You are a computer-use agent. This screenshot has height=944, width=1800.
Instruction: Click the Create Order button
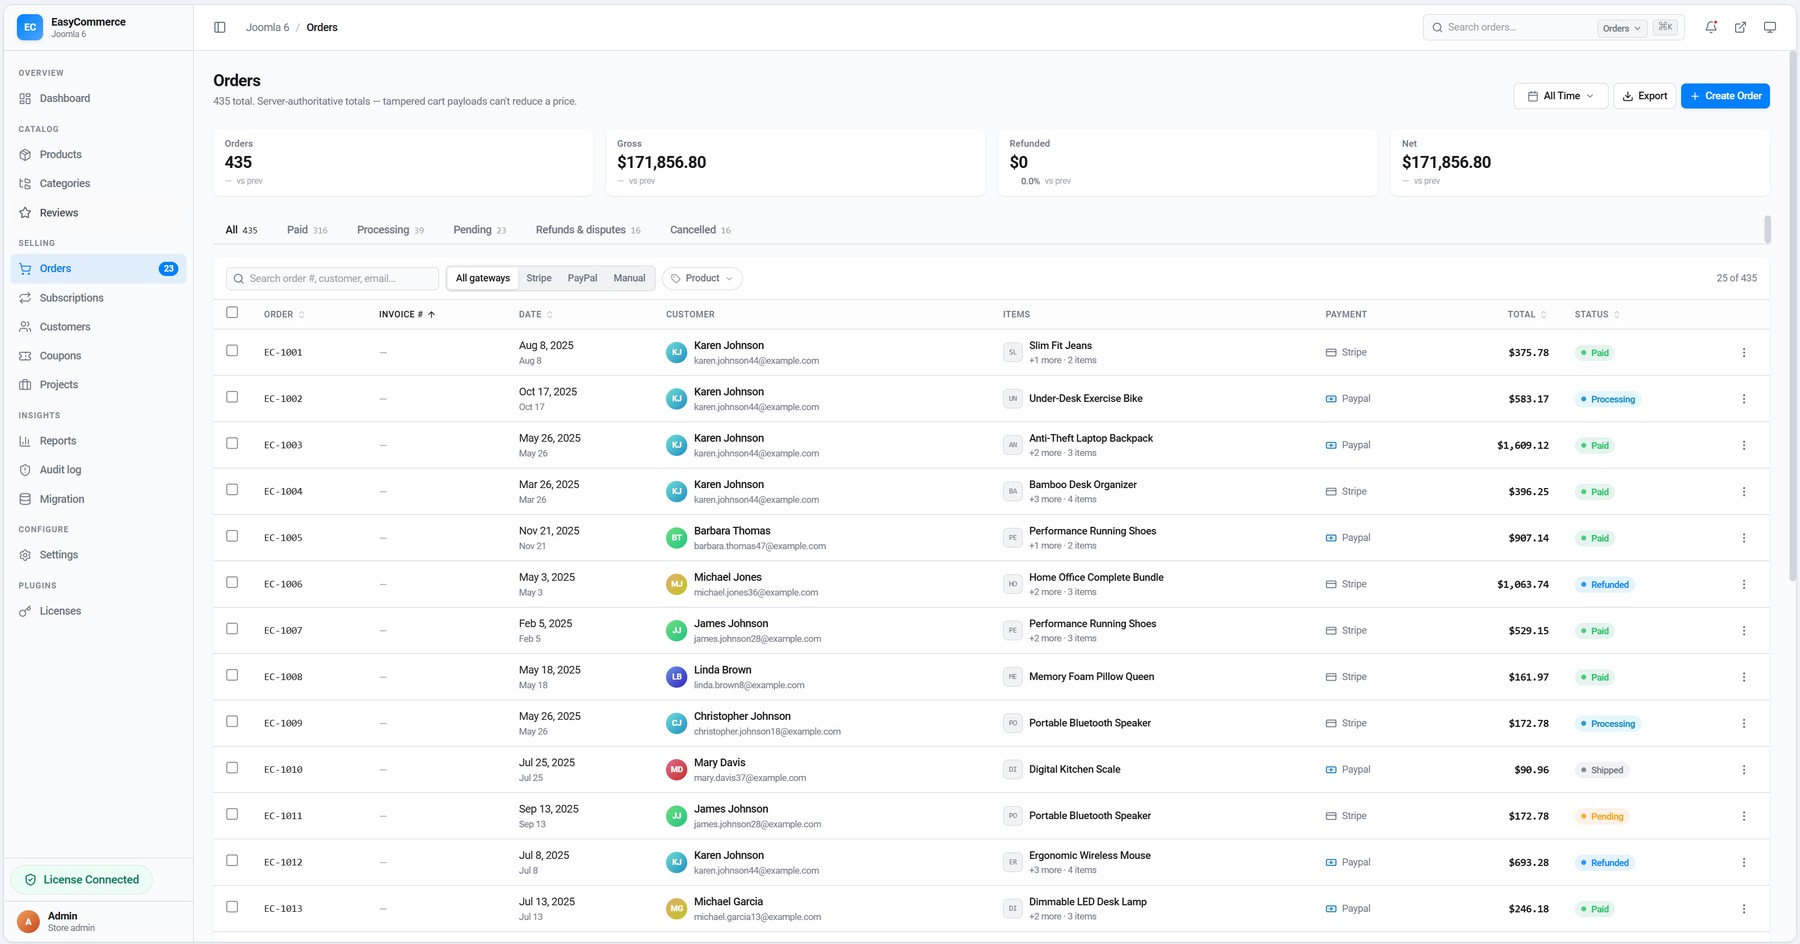(x=1725, y=96)
